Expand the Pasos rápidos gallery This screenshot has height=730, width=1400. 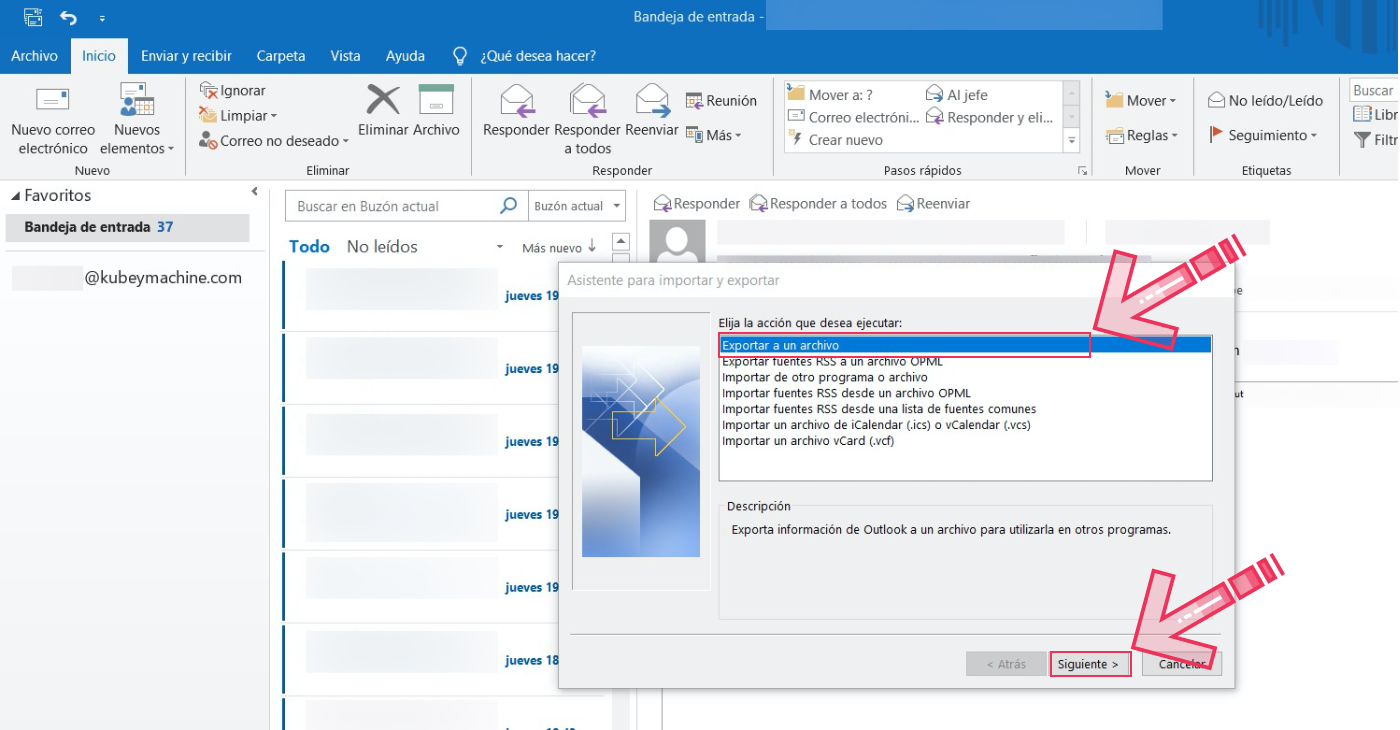click(1072, 141)
